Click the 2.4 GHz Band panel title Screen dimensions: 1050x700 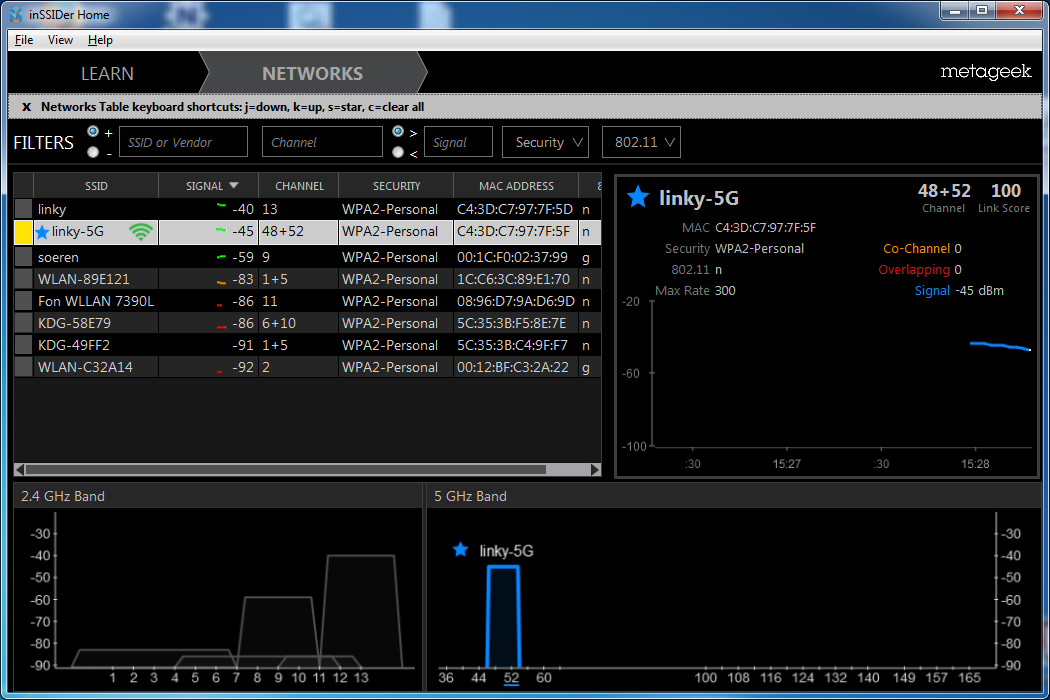pyautogui.click(x=63, y=496)
